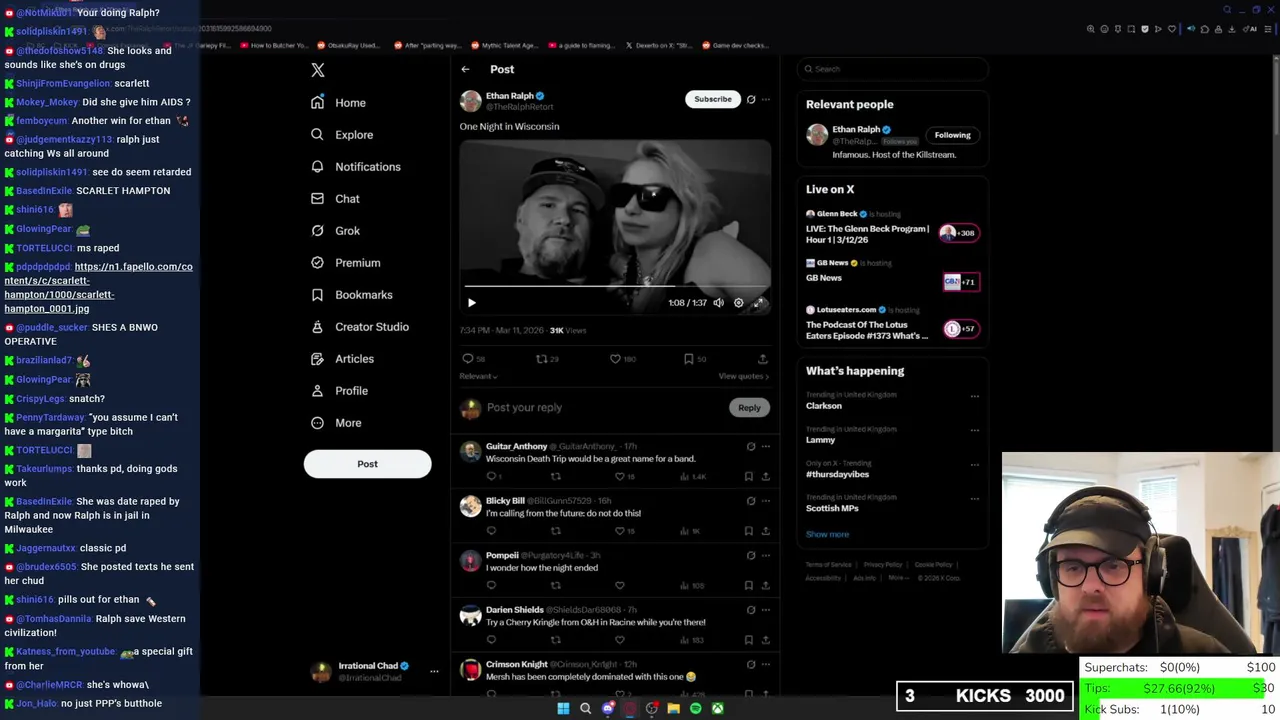Screen dimensions: 1280x720
Task: Open Grok from the sidebar
Action: [x=334, y=231]
